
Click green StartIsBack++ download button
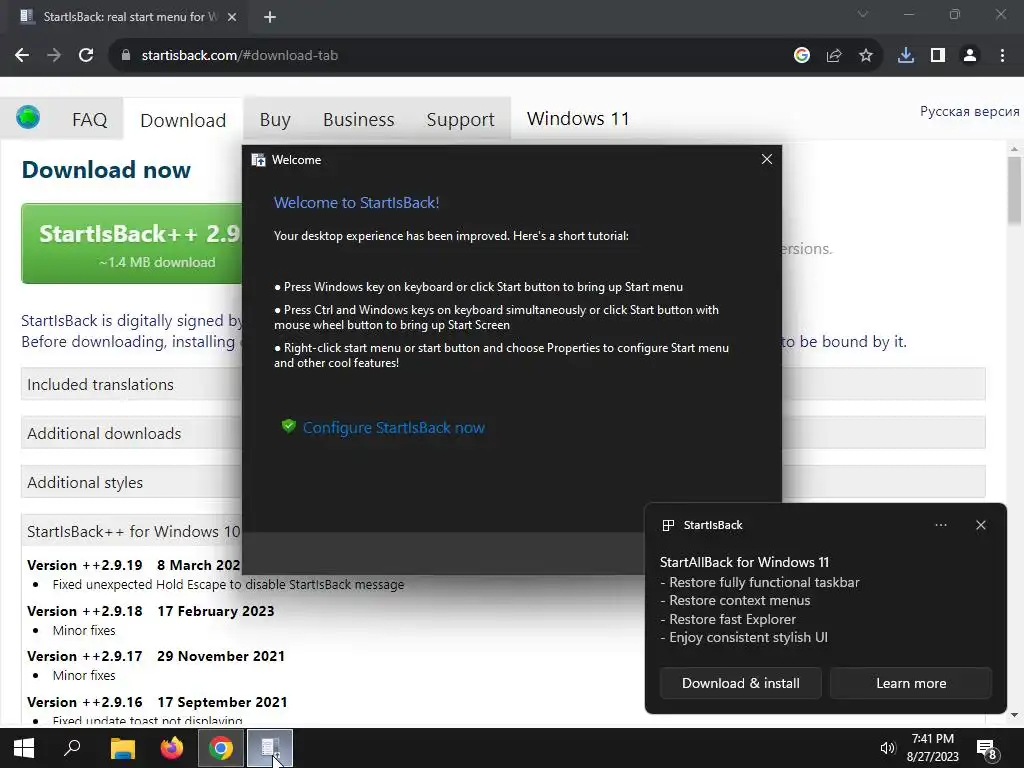(132, 244)
